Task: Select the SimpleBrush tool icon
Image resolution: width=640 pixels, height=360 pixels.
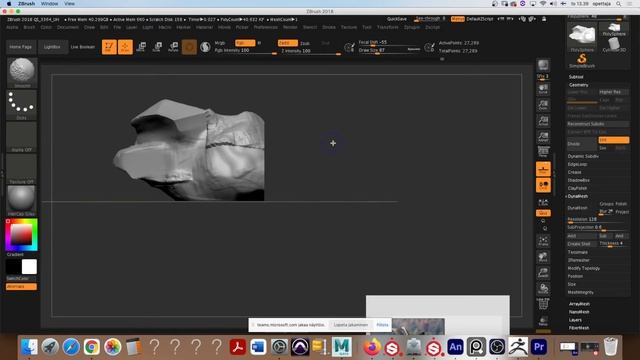Action: point(582,60)
